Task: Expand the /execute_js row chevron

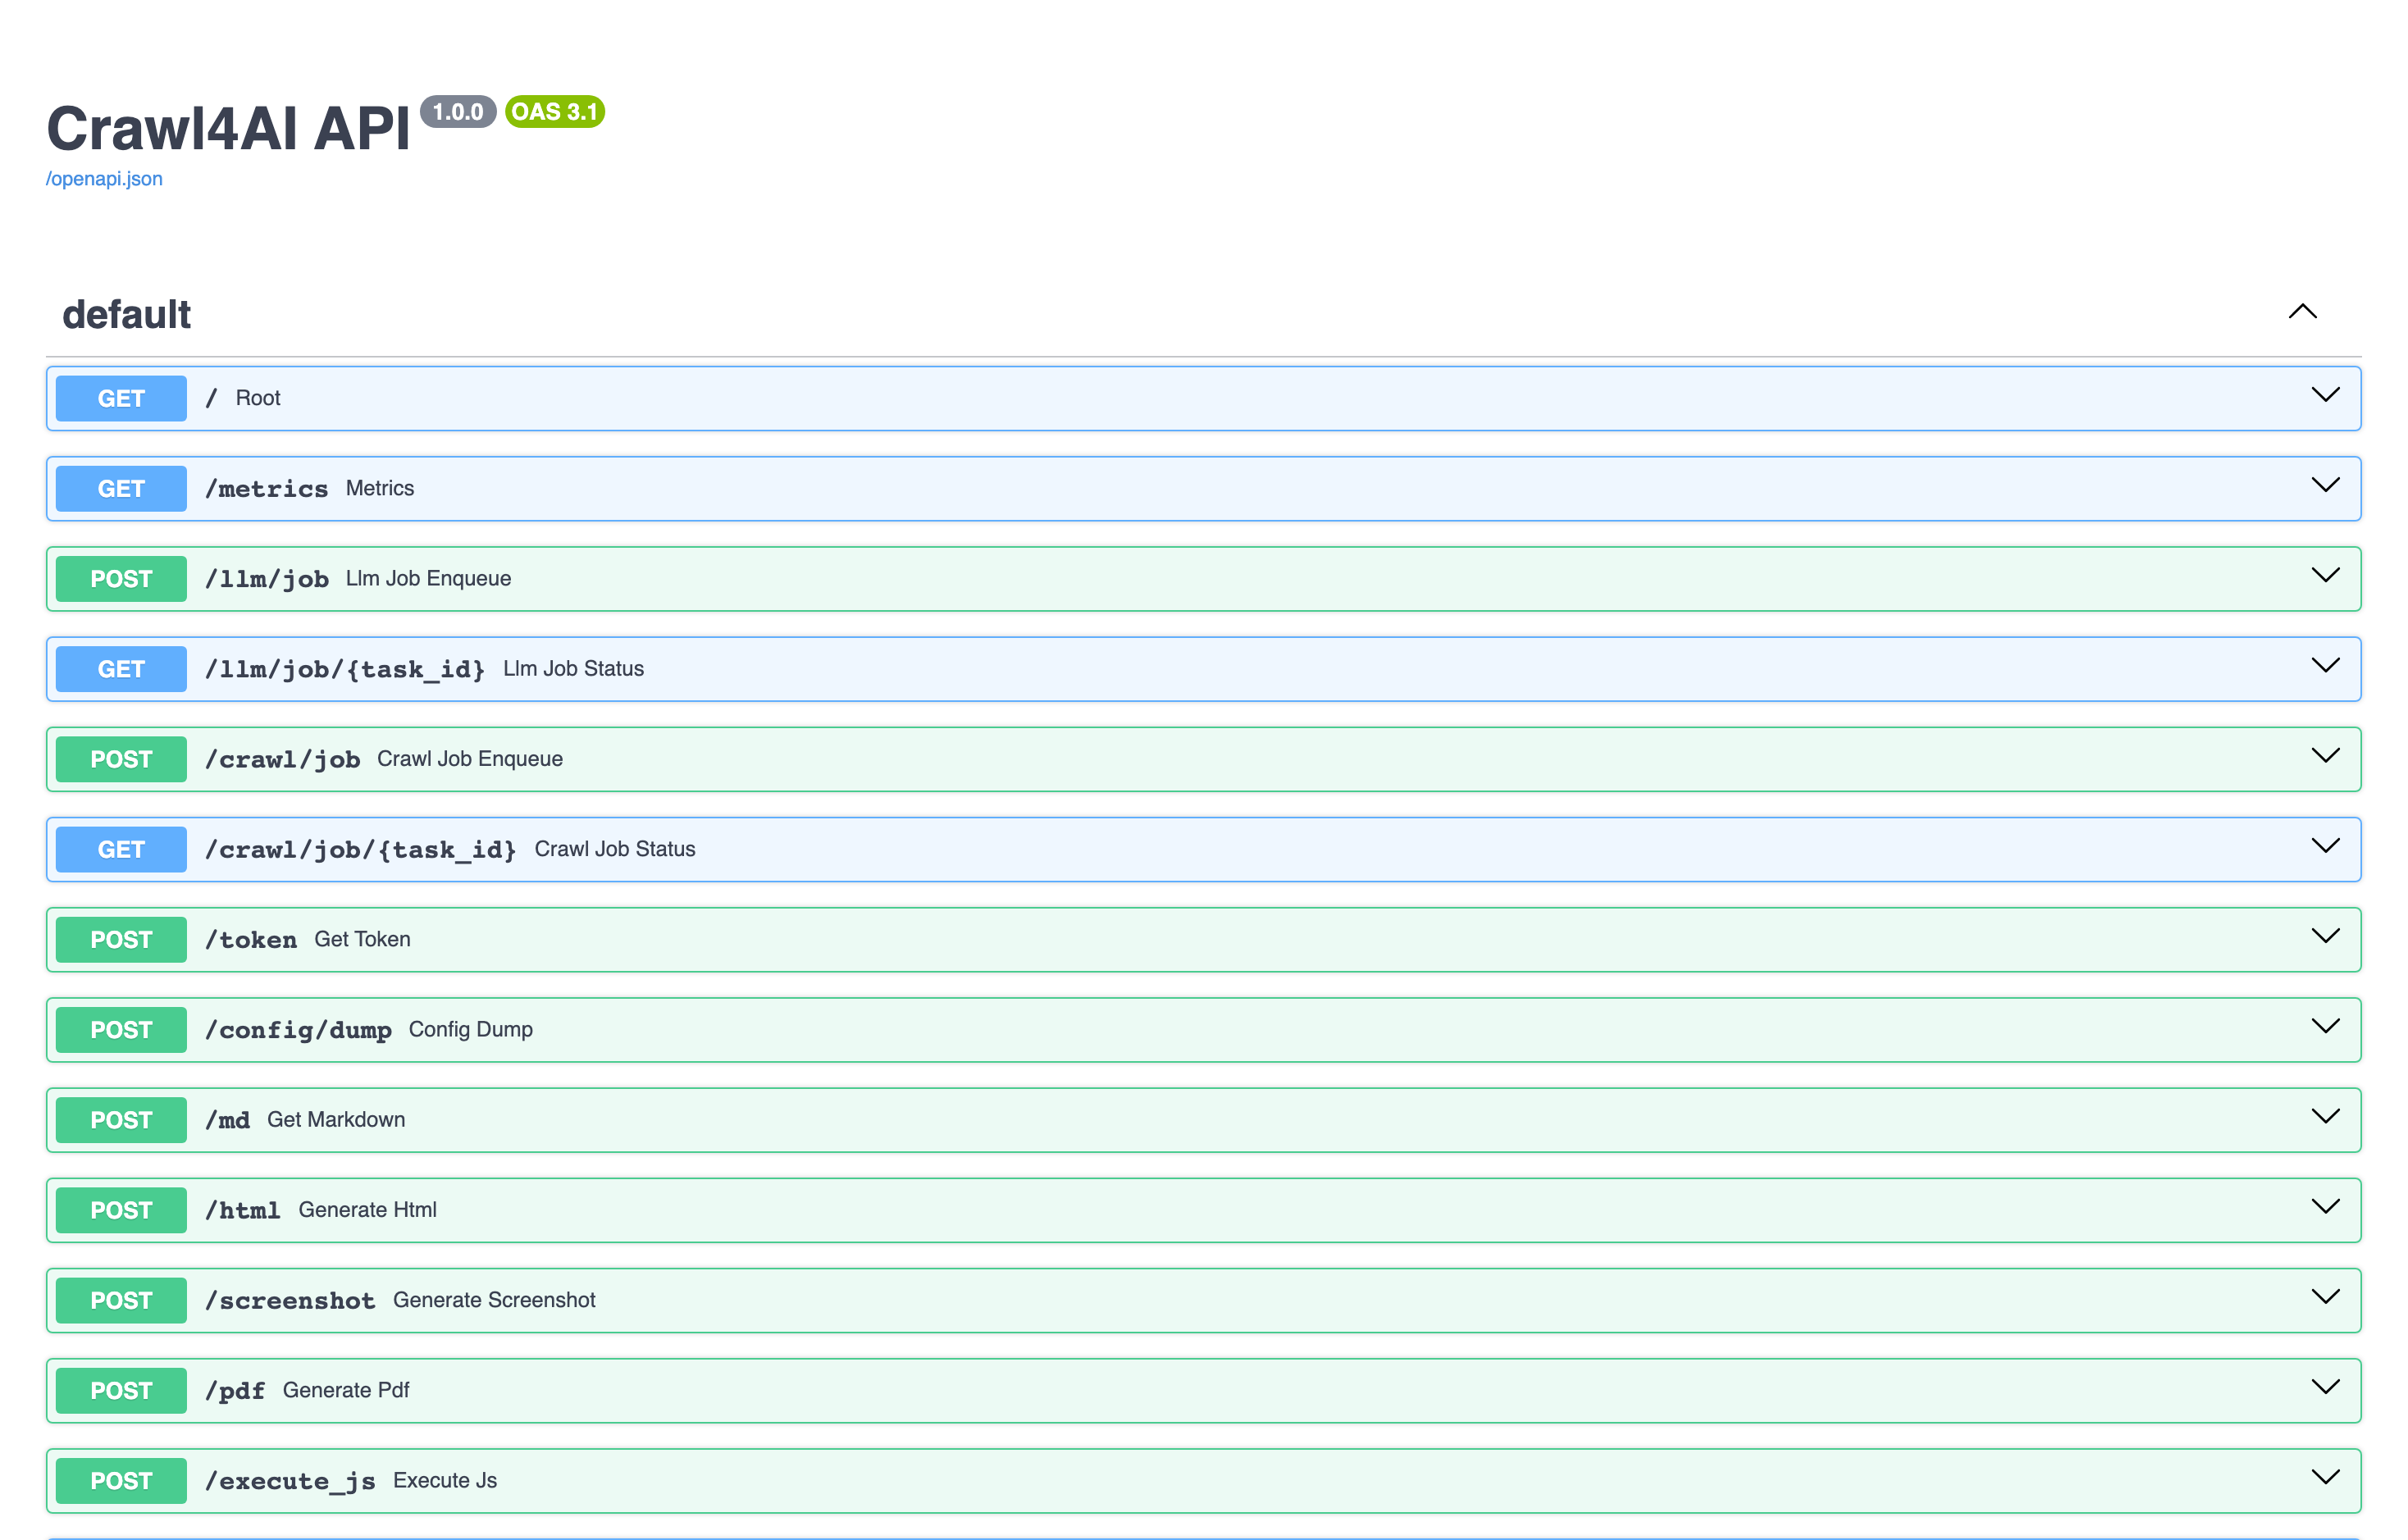Action: (x=2325, y=1477)
